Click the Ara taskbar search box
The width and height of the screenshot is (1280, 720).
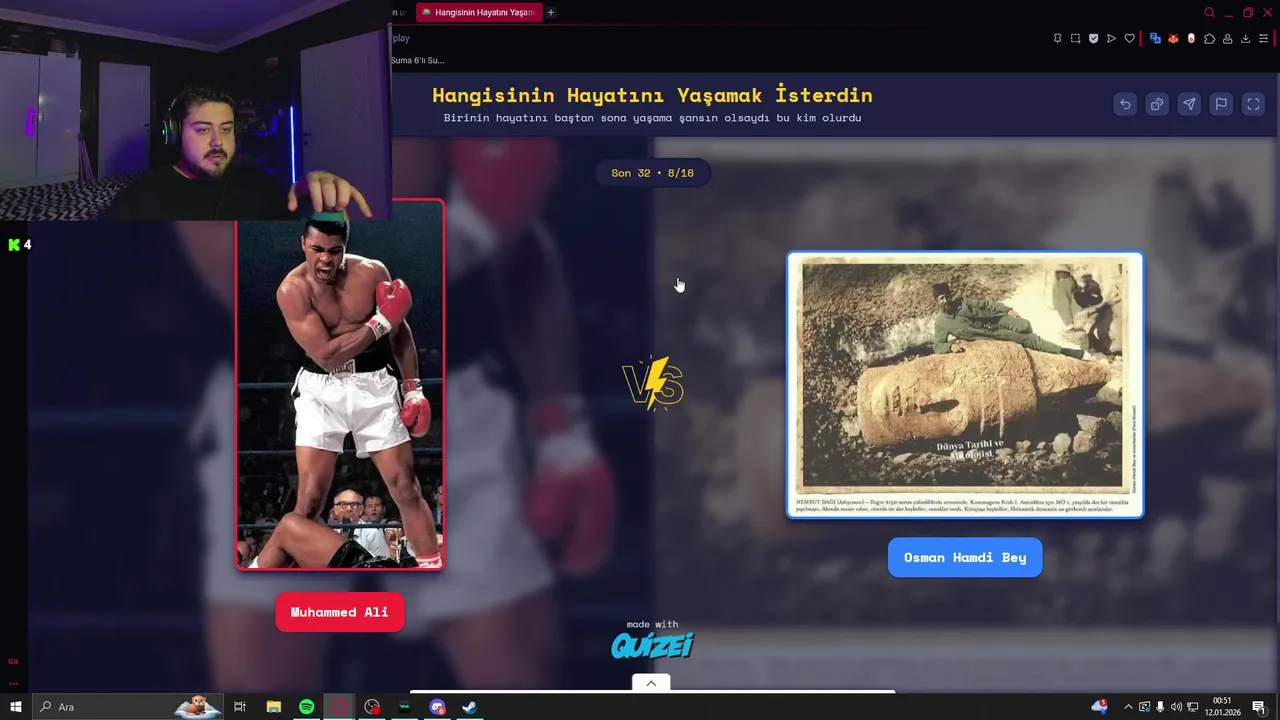pos(127,706)
